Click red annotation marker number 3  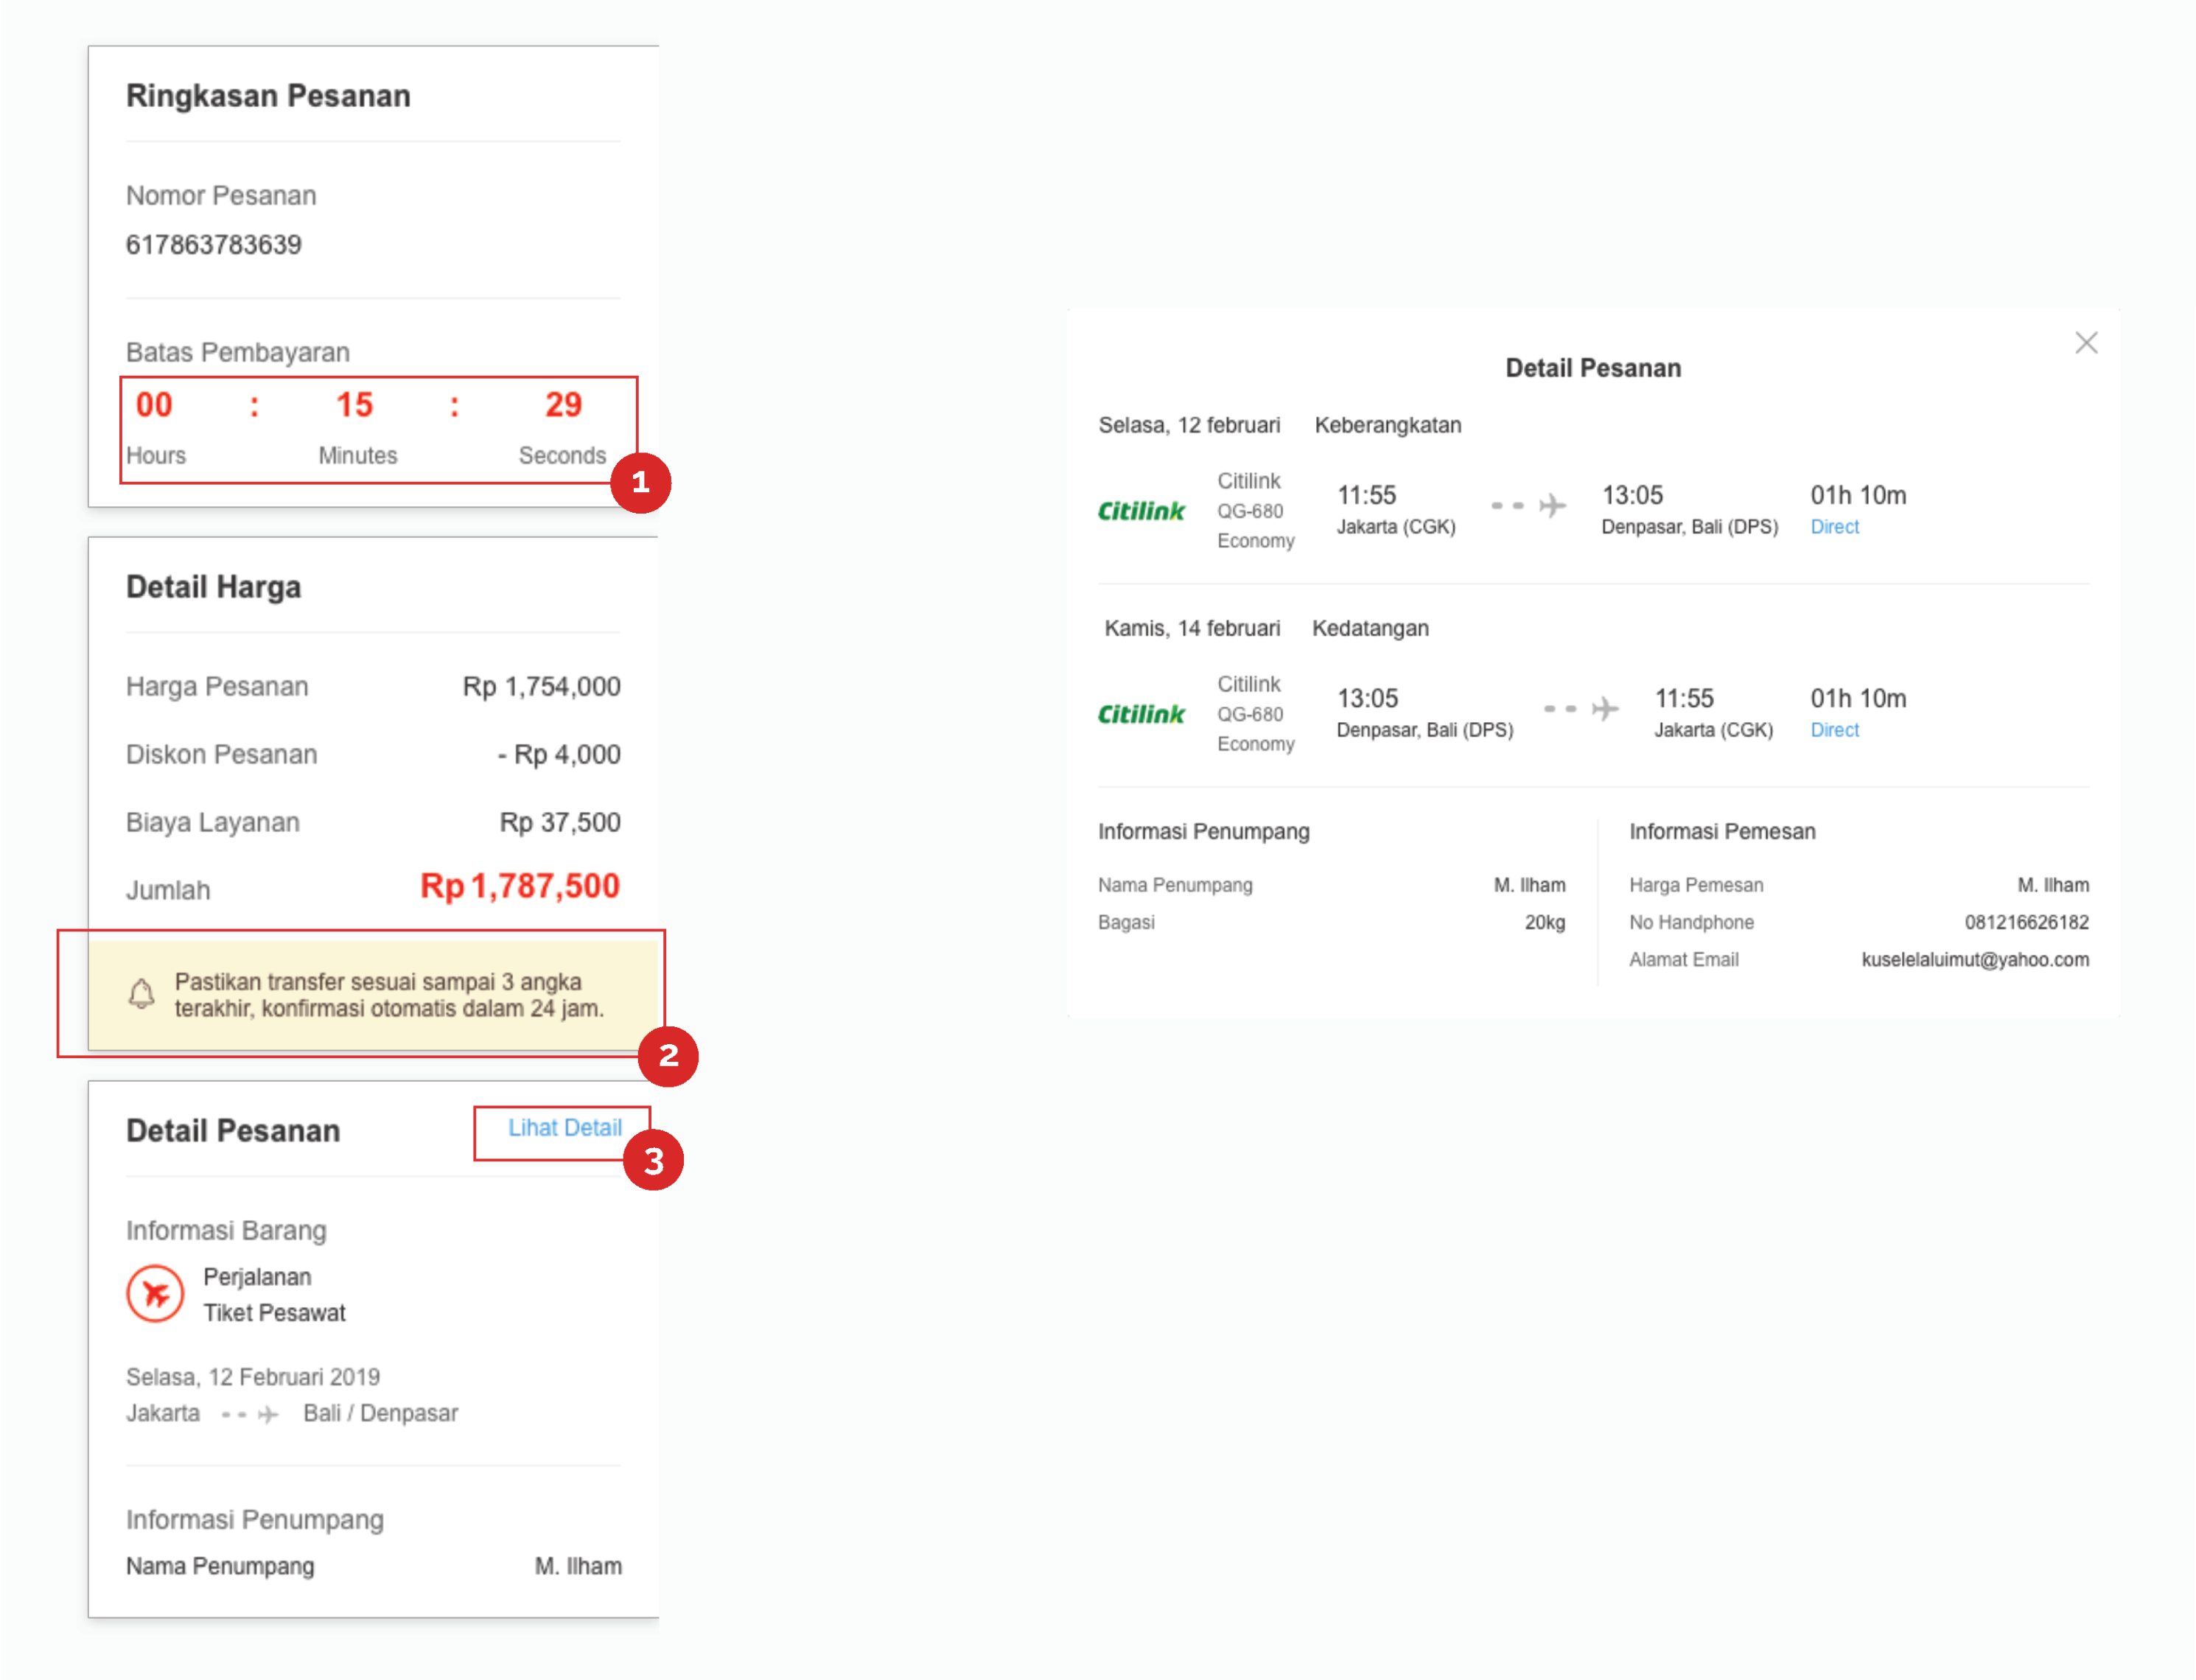click(x=653, y=1161)
